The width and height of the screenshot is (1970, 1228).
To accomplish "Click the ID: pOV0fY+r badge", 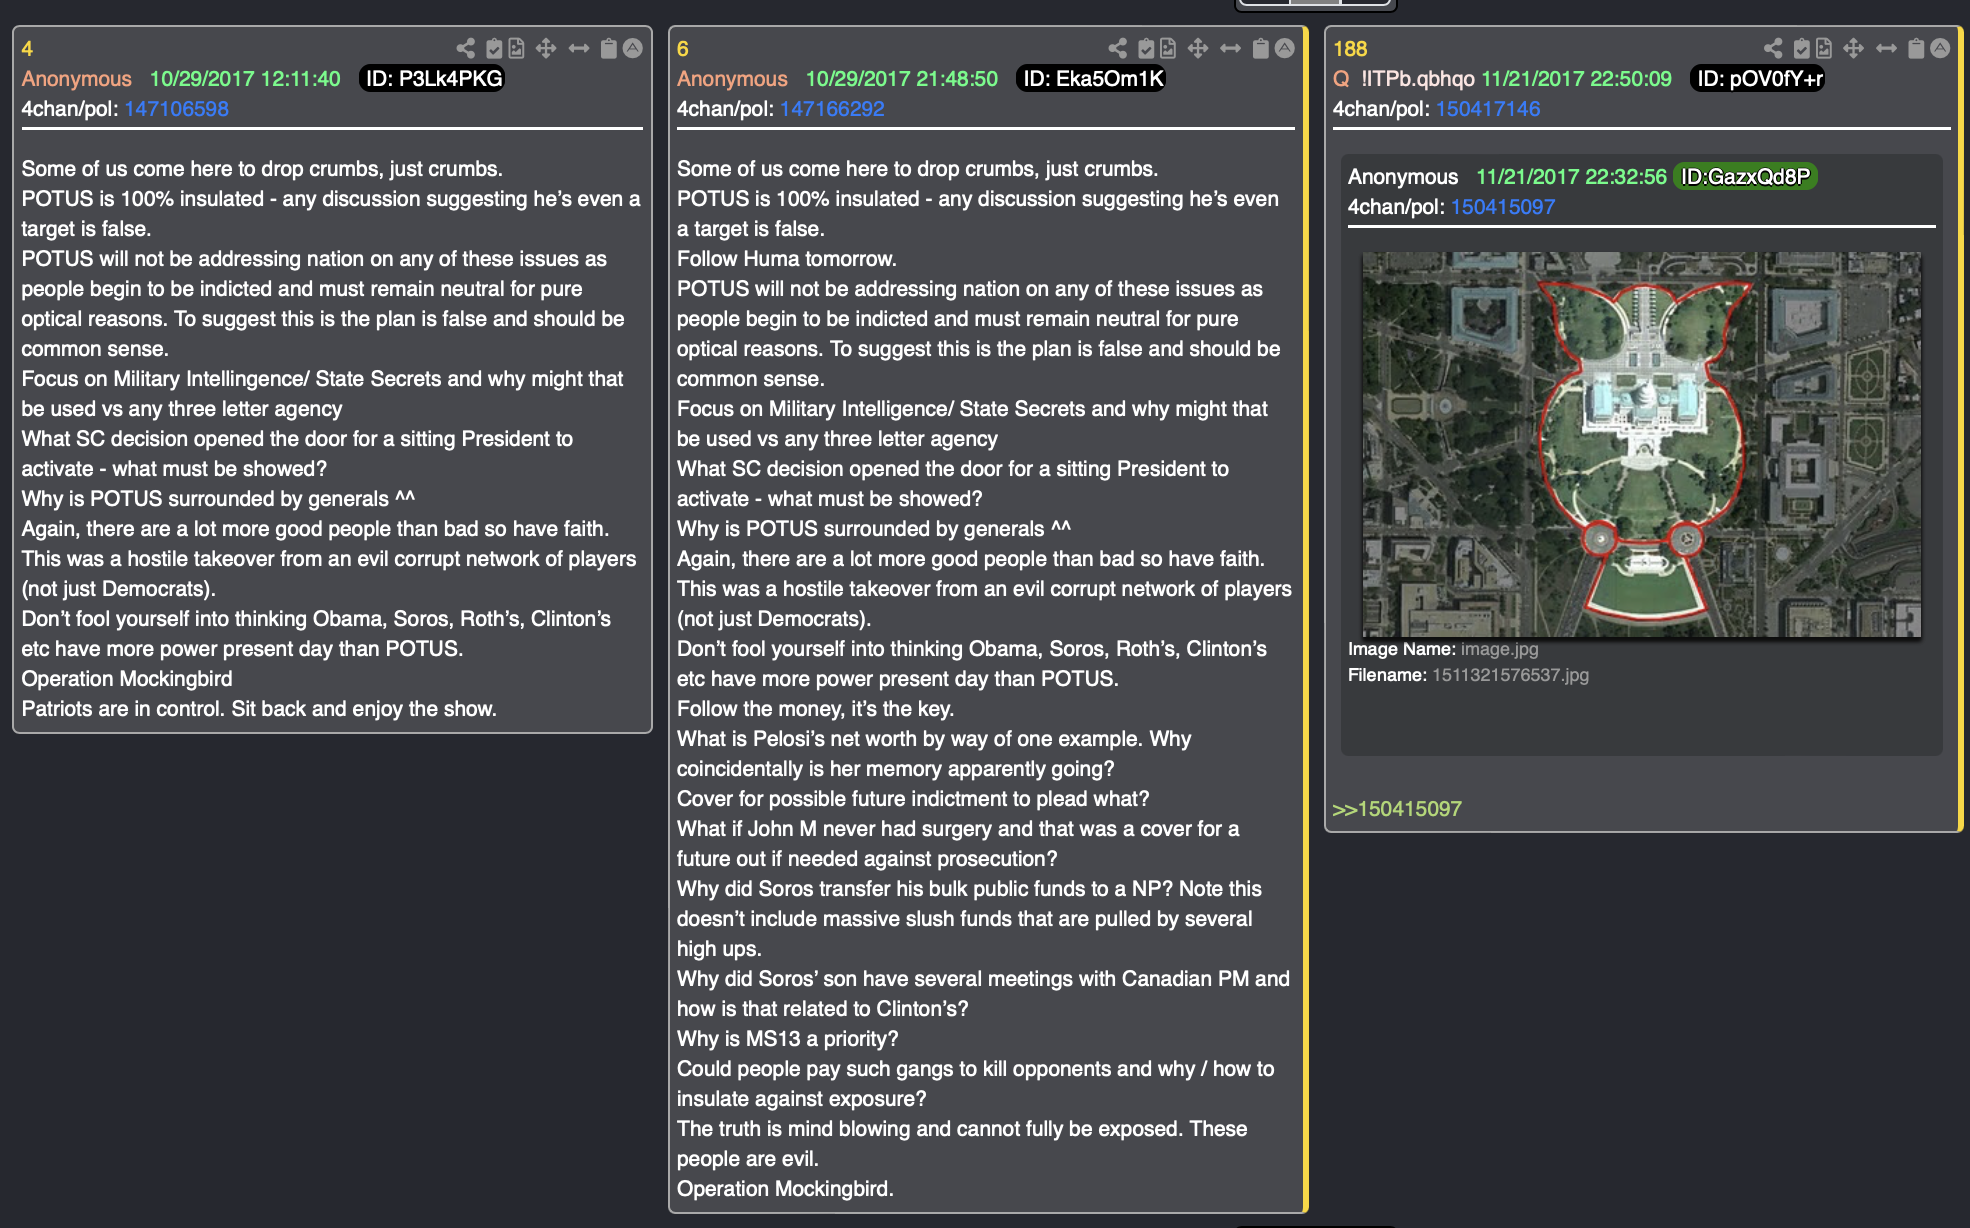I will pyautogui.click(x=1758, y=79).
